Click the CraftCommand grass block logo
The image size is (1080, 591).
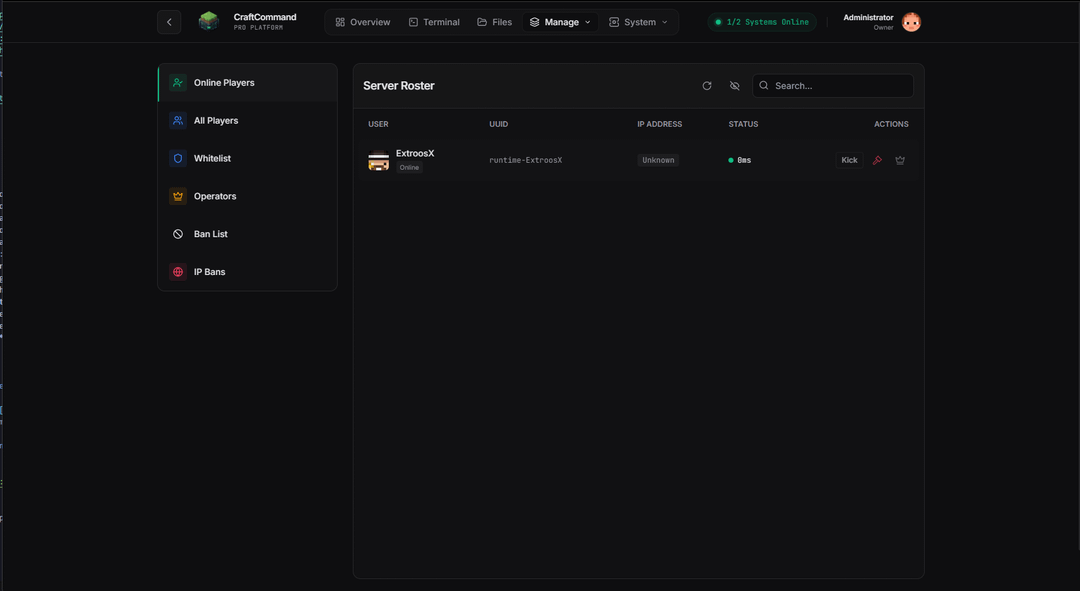point(208,21)
